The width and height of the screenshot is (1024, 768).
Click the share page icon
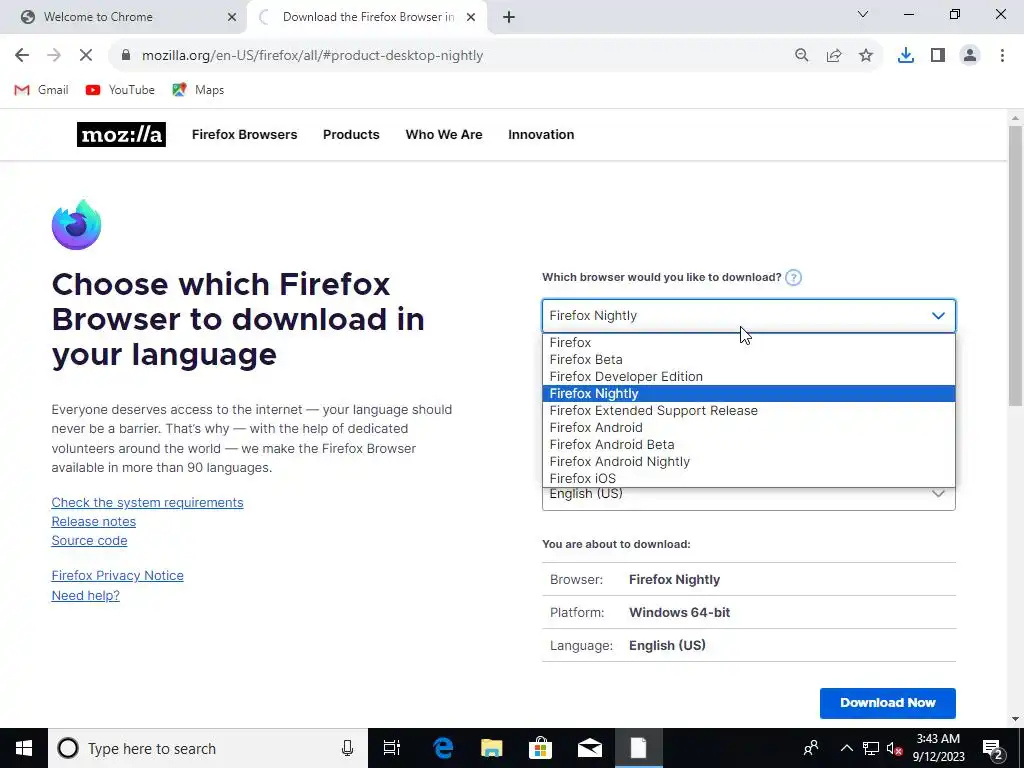pyautogui.click(x=834, y=56)
